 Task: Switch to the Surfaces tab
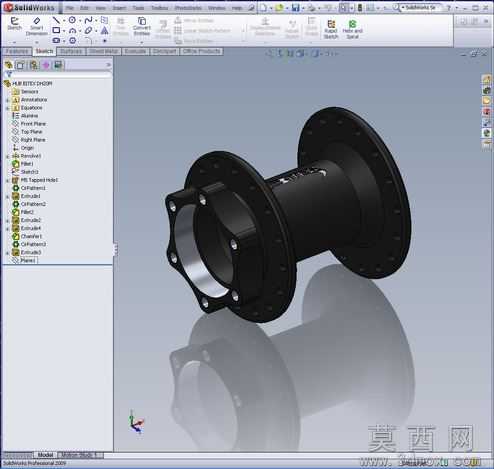tap(71, 51)
